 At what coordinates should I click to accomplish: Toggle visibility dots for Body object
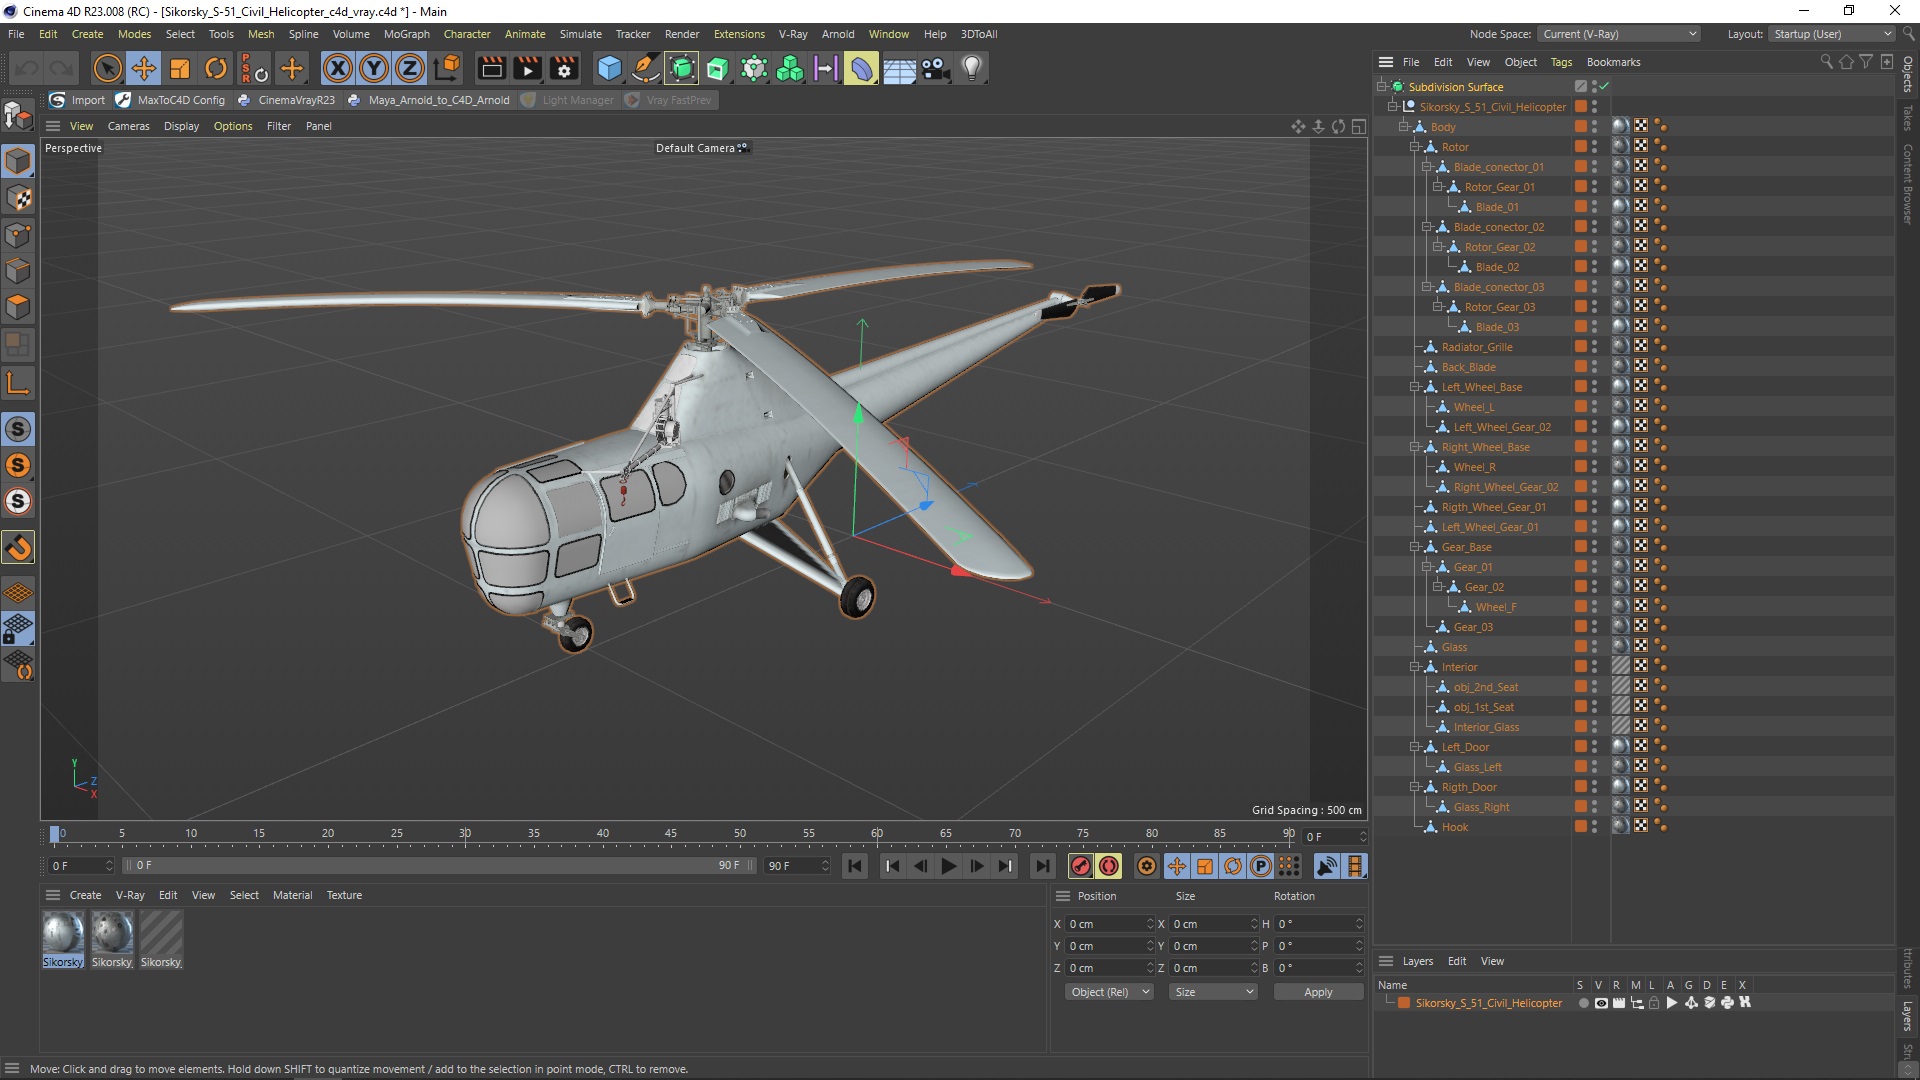pyautogui.click(x=1594, y=127)
